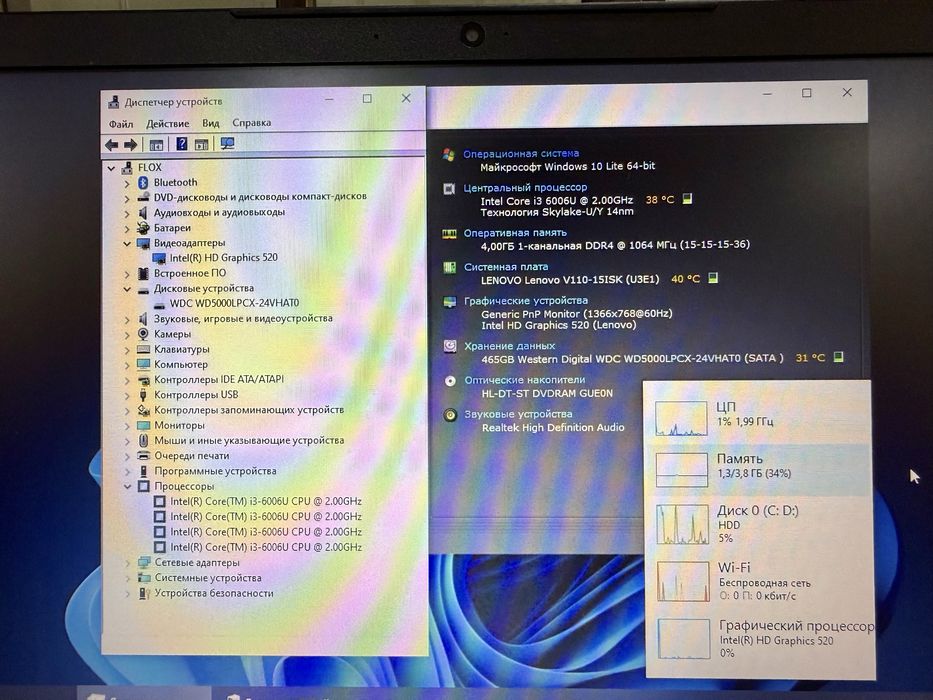Collapse the Процессоры category

click(x=127, y=486)
